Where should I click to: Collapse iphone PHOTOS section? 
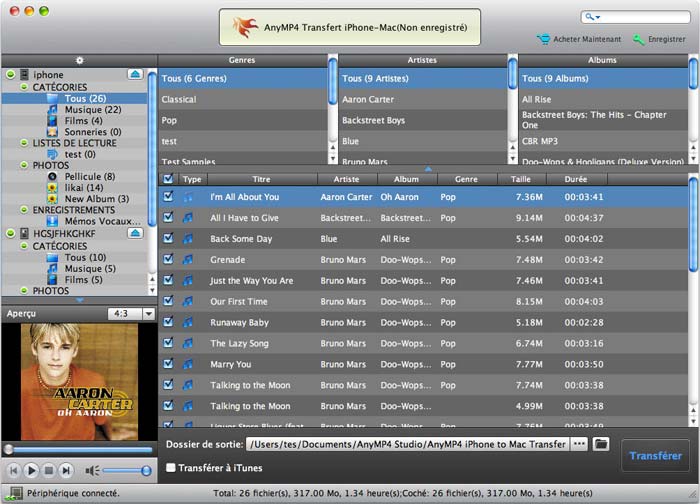[24, 165]
